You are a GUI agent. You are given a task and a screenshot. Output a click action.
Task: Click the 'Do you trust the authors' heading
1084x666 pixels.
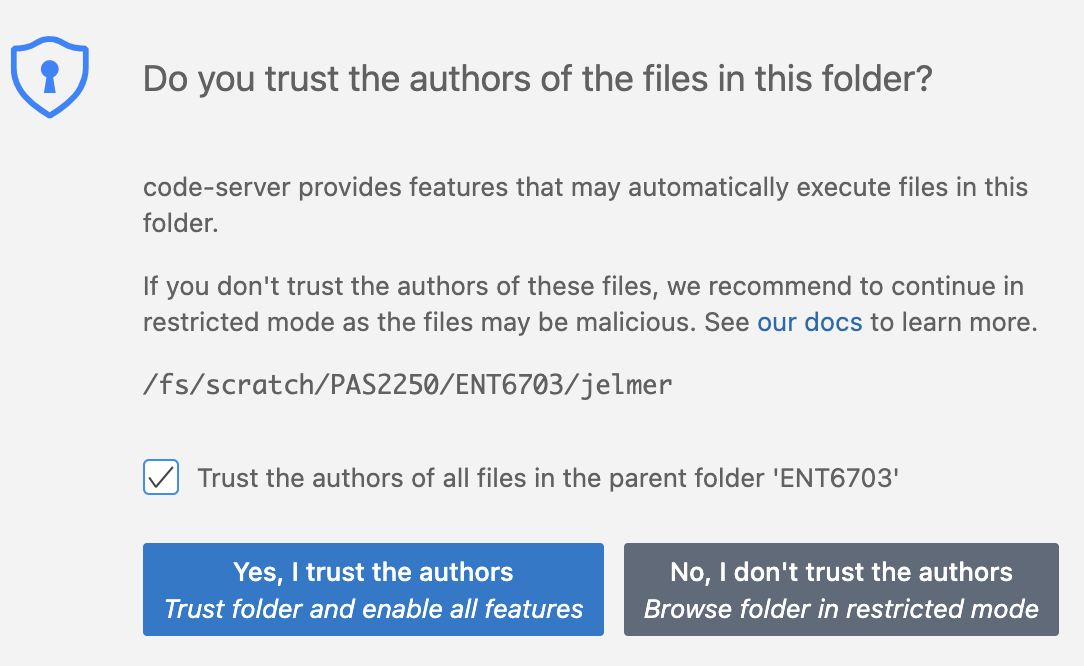point(537,79)
